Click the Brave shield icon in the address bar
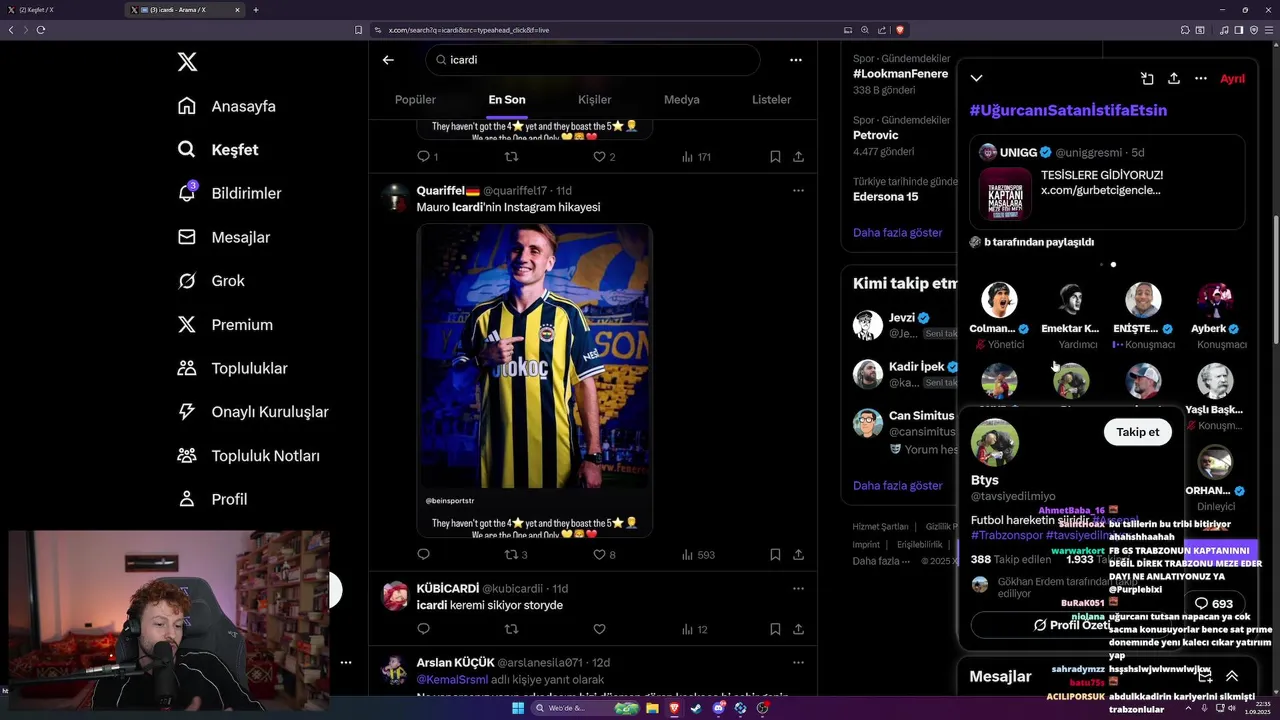The image size is (1280, 720). click(x=900, y=30)
